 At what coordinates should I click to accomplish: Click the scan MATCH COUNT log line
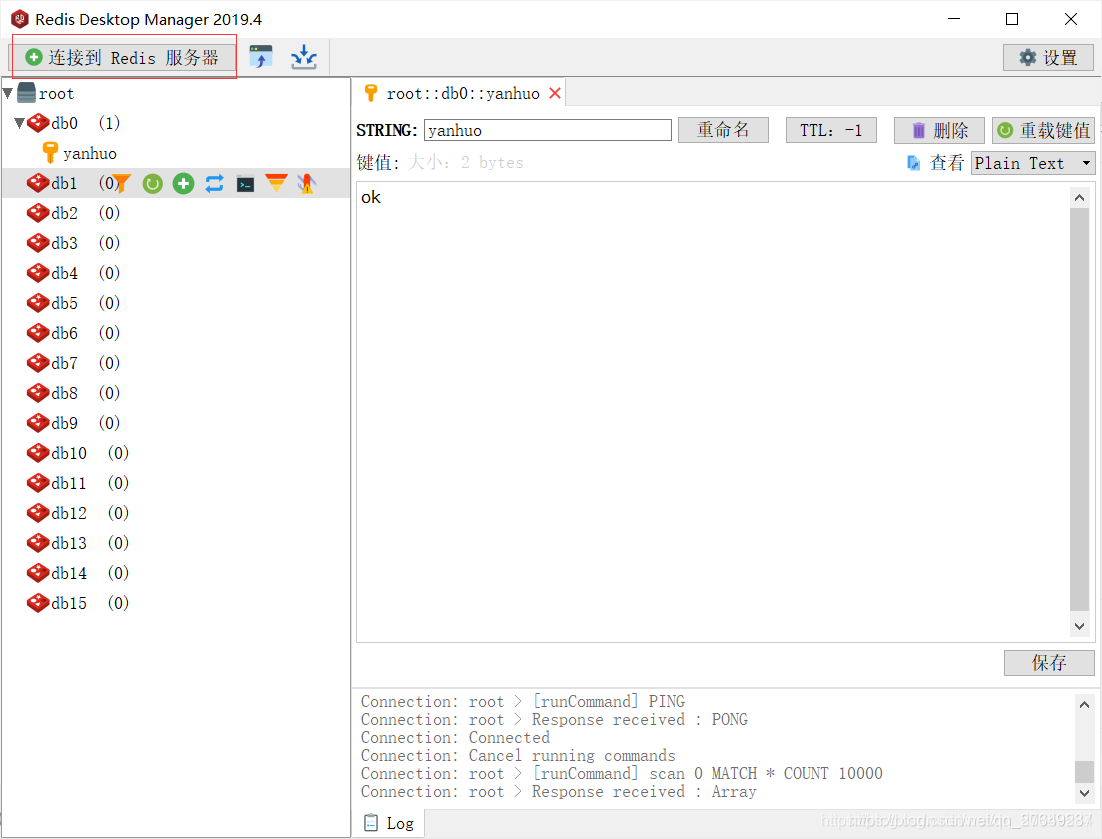tap(621, 774)
